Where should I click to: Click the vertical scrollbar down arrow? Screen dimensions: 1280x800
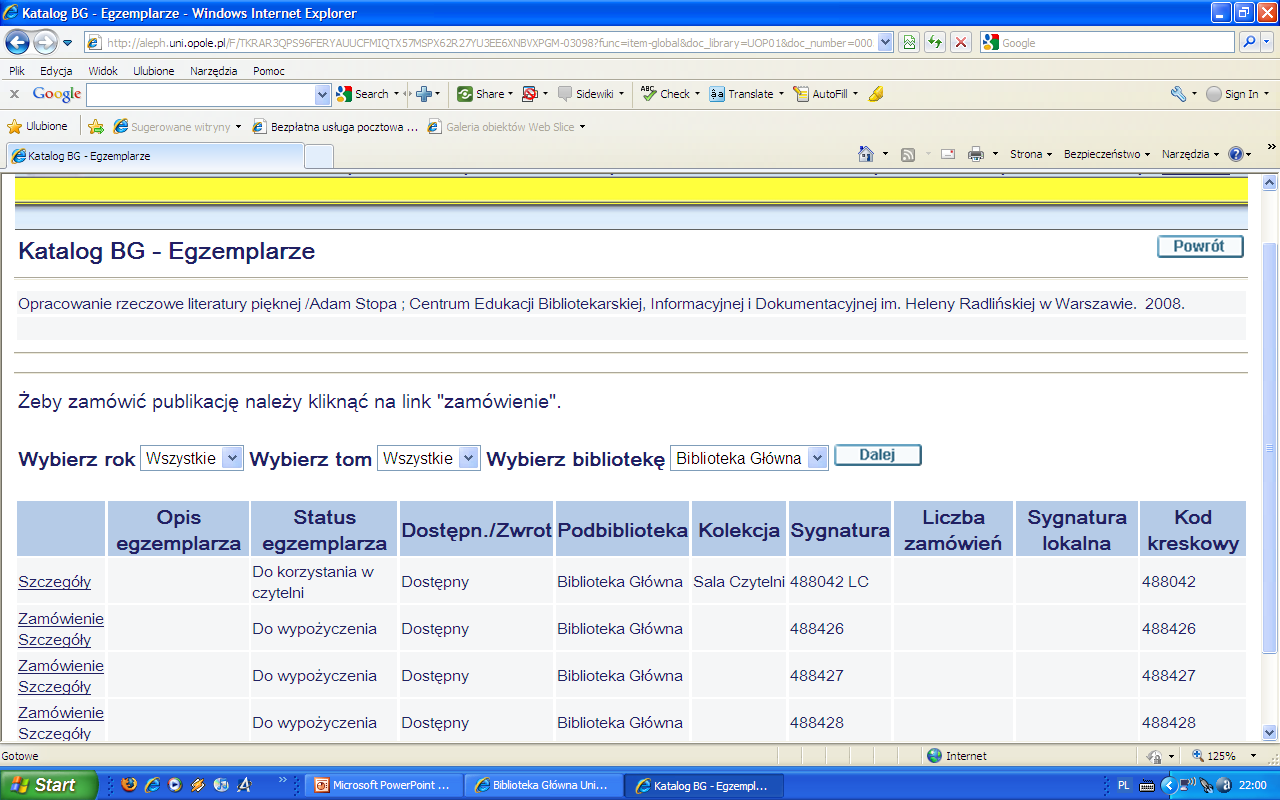coord(1270,732)
